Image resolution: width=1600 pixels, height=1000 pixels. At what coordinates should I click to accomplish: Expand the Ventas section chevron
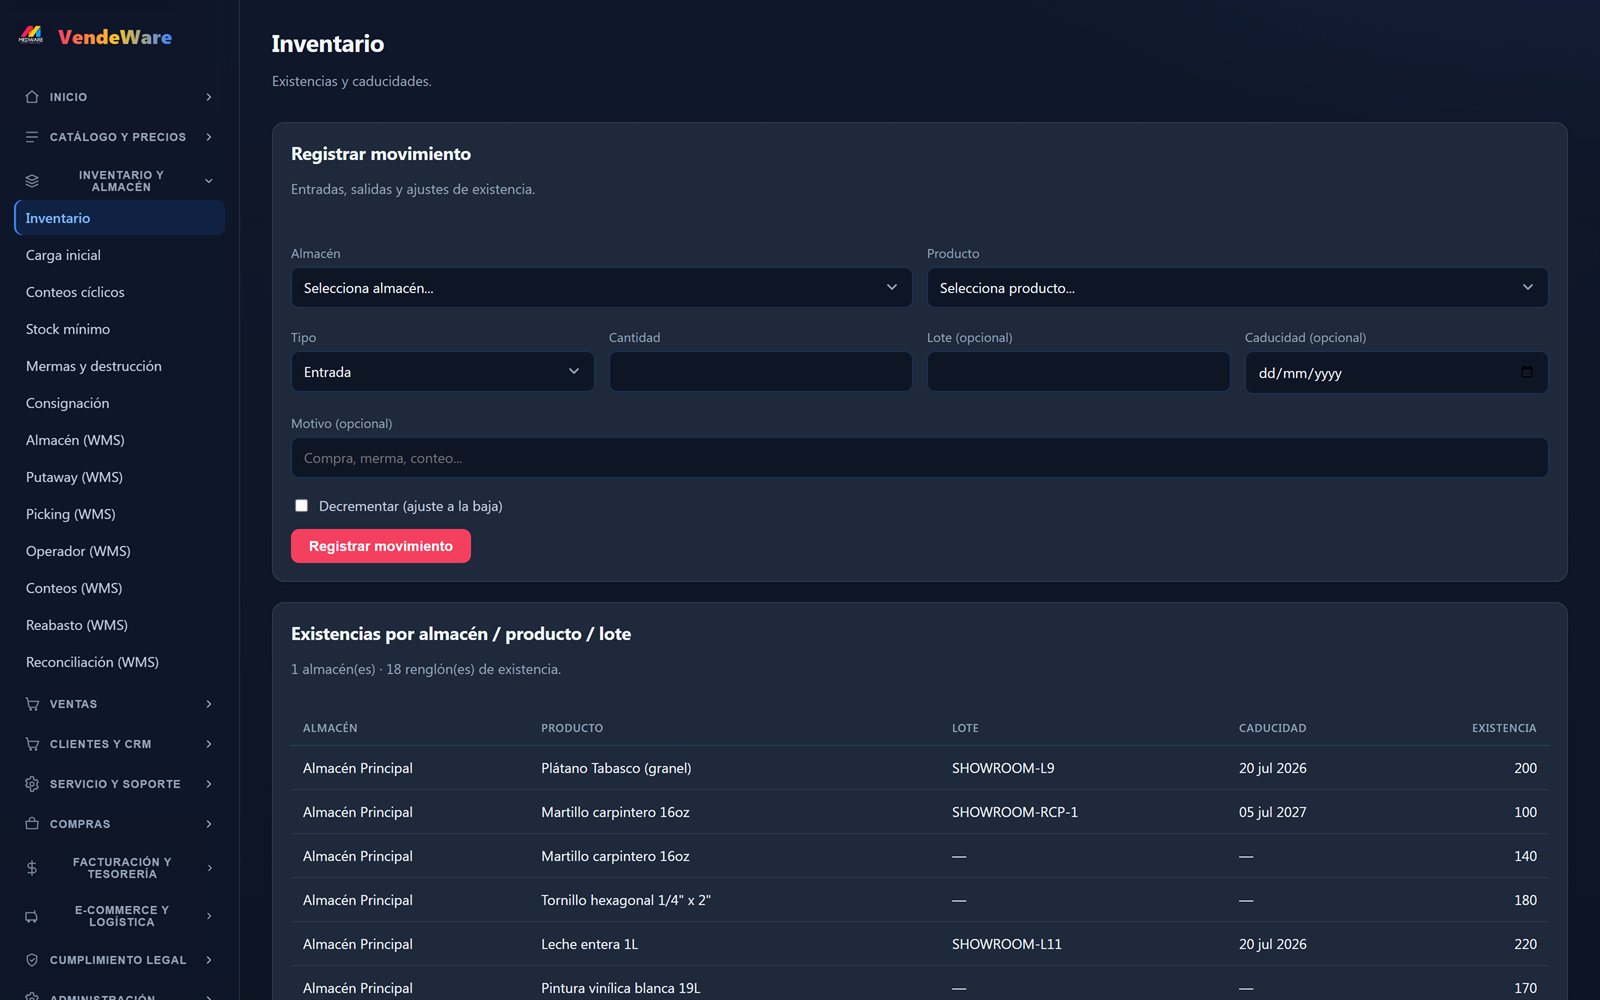209,704
